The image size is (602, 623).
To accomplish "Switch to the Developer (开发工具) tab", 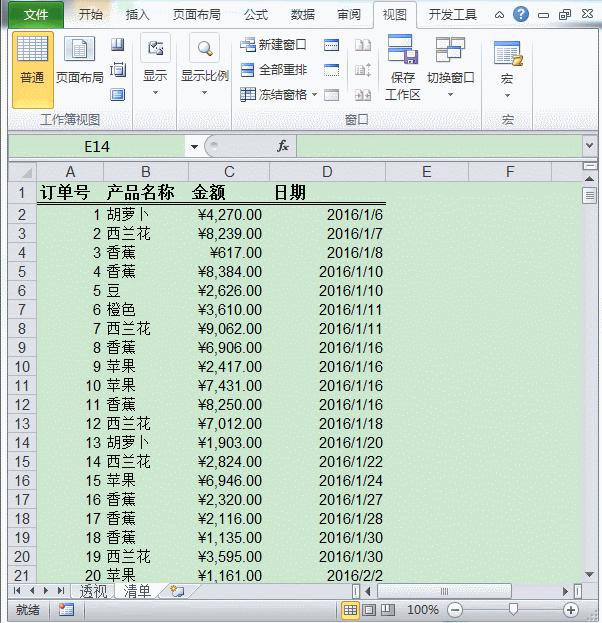I will (453, 15).
